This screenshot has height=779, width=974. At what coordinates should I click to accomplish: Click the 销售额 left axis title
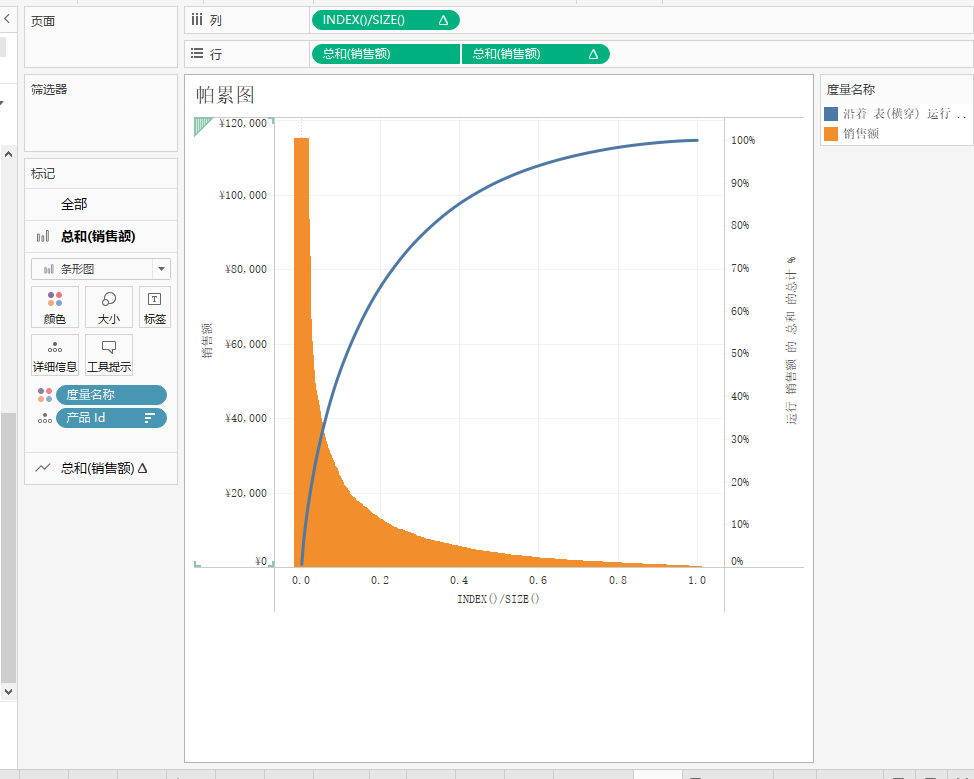207,340
